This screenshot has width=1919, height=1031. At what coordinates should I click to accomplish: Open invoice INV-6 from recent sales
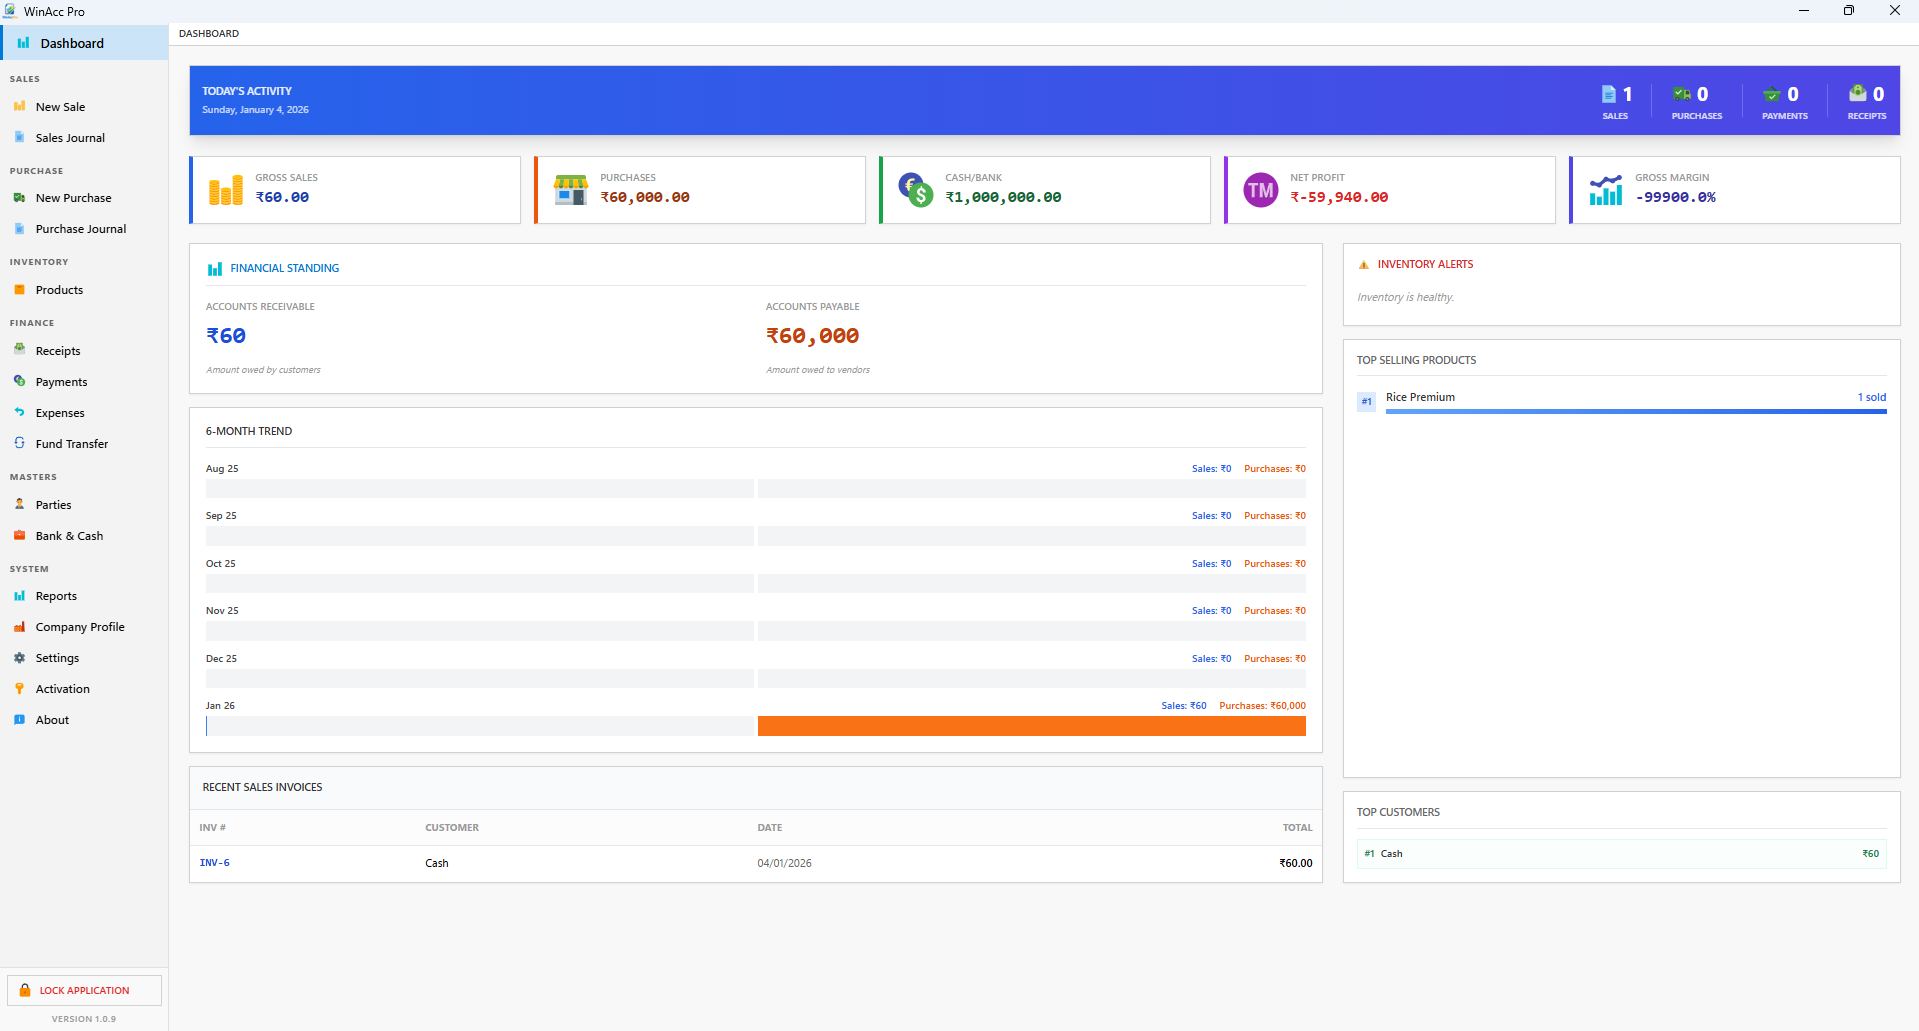click(x=215, y=862)
